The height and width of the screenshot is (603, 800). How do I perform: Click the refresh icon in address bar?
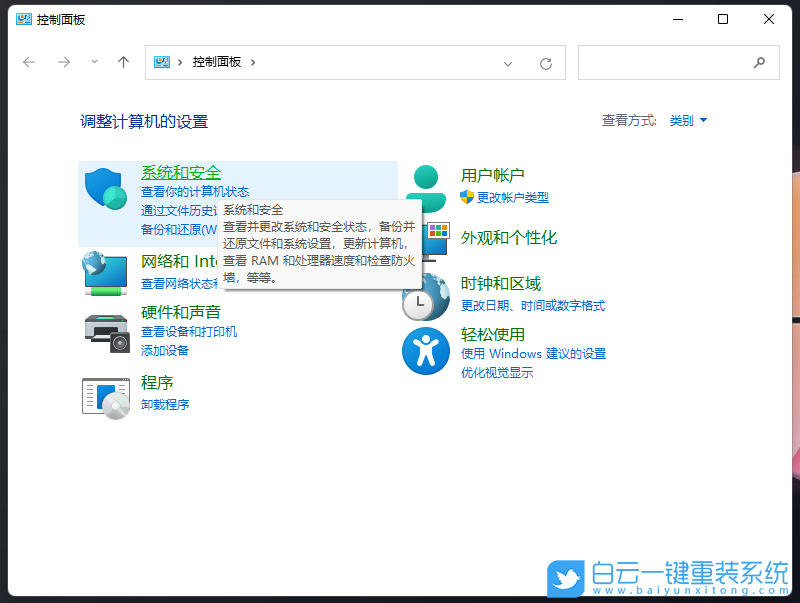pos(546,62)
